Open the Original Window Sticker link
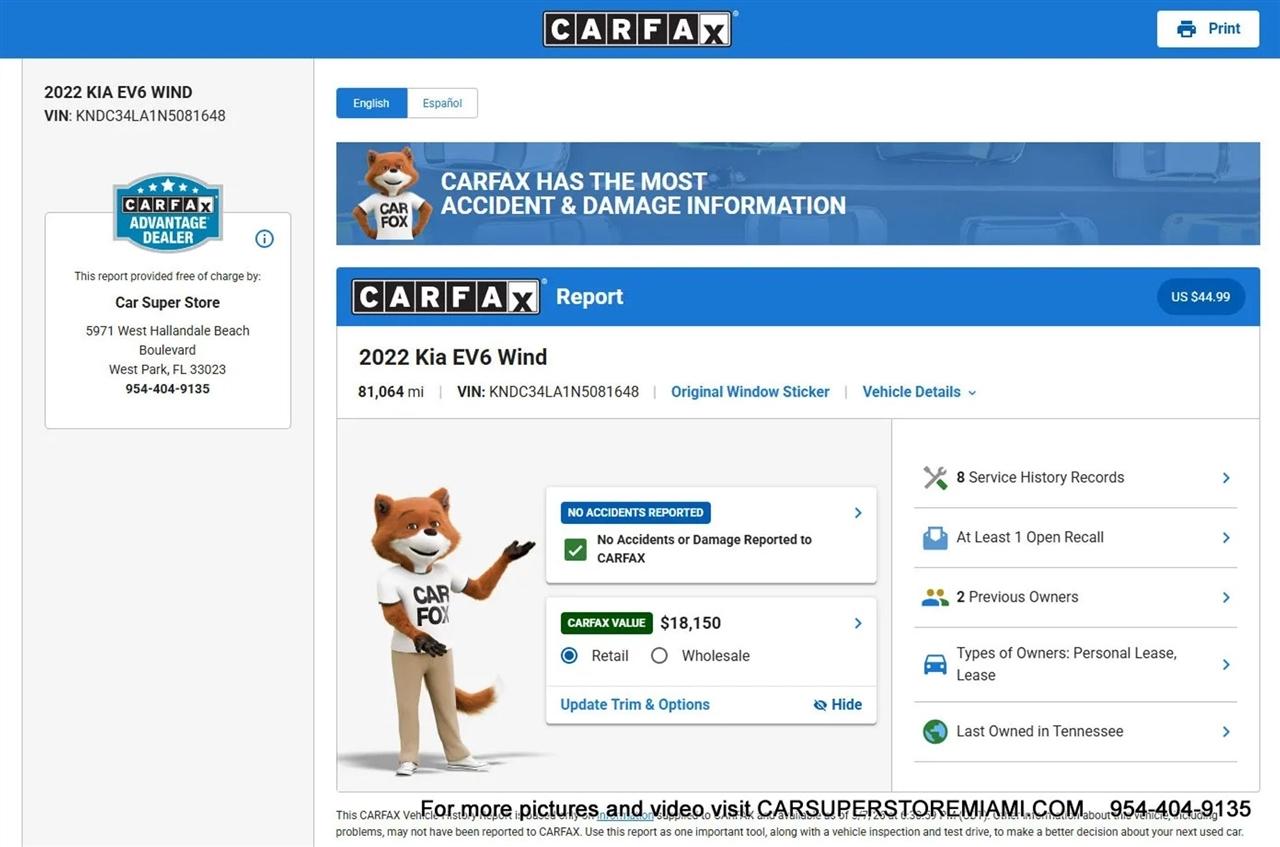This screenshot has height=847, width=1280. pos(750,392)
